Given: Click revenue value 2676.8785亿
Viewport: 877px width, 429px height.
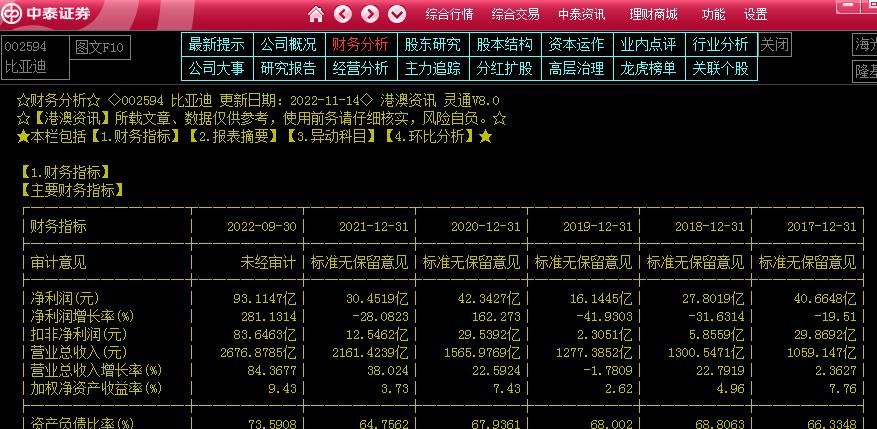Looking at the screenshot, I should coord(258,352).
